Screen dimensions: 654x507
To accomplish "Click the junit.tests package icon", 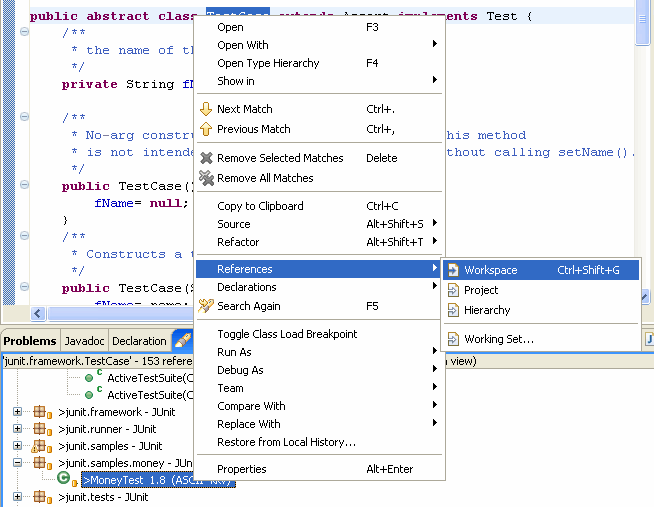I will pyautogui.click(x=42, y=497).
